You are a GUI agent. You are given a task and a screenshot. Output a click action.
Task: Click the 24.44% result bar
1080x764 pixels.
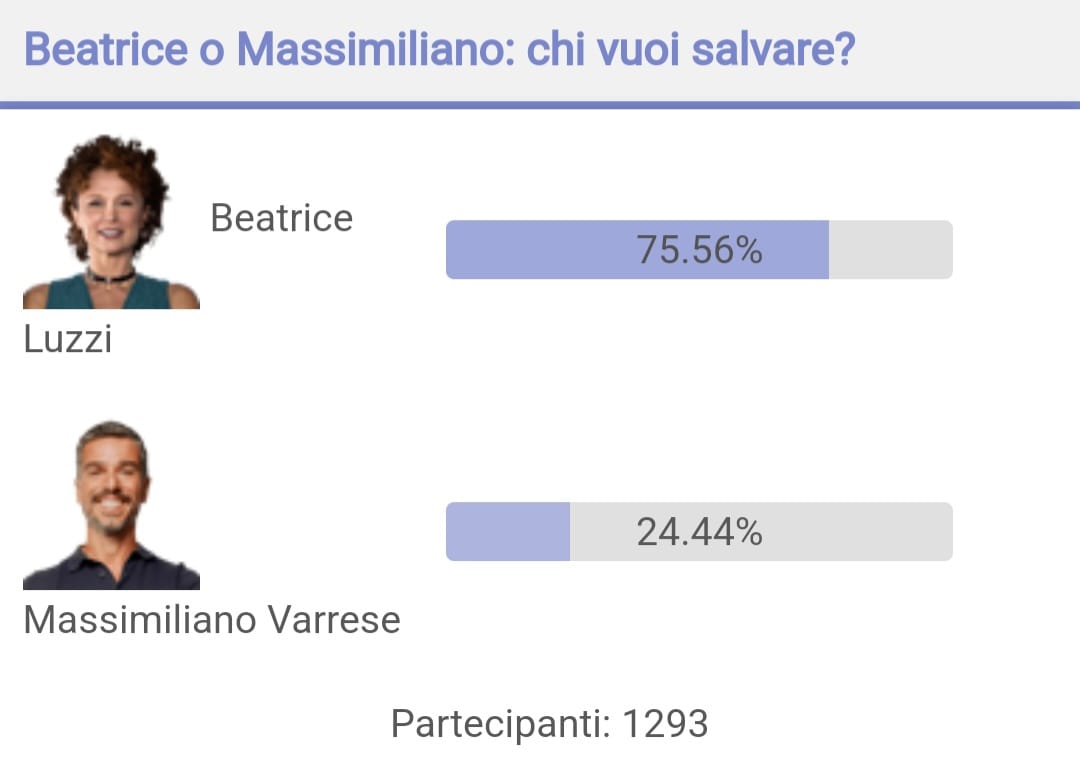tap(699, 531)
